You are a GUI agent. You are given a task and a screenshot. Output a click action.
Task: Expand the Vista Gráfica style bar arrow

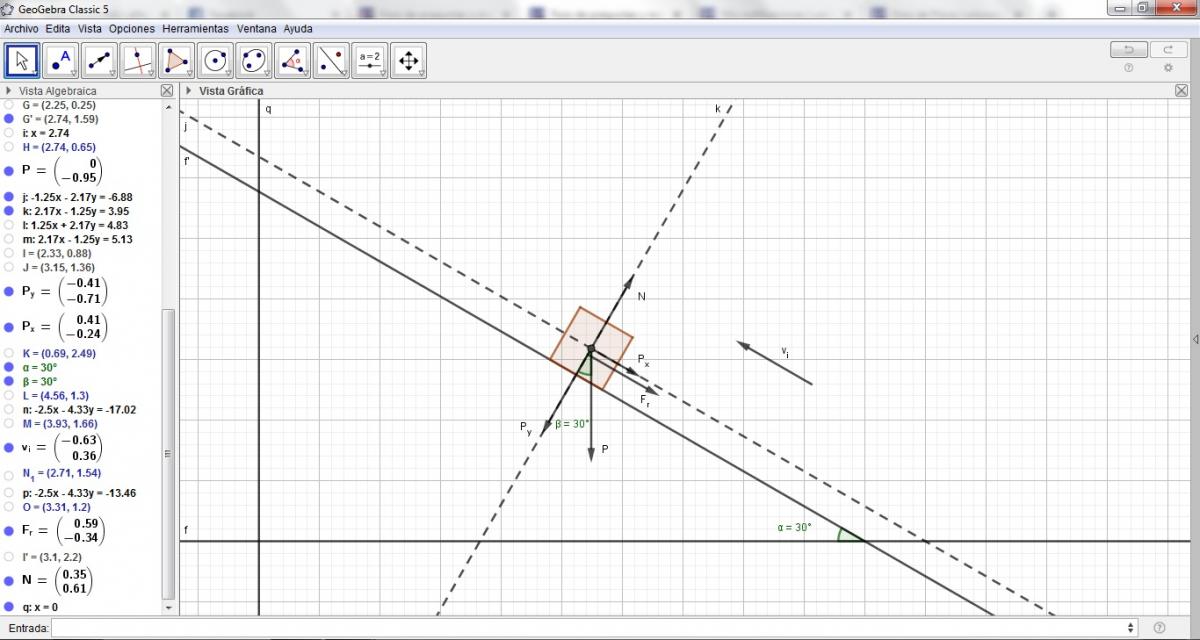[189, 91]
